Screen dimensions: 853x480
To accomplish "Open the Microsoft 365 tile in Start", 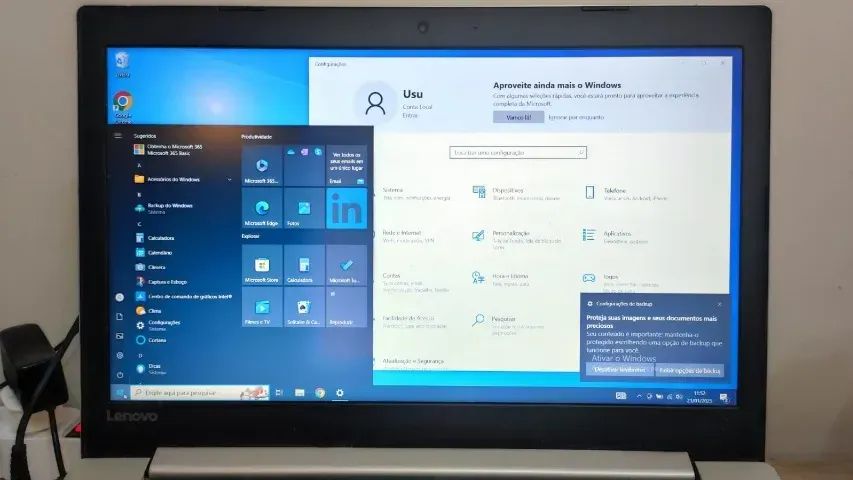I will [x=262, y=165].
